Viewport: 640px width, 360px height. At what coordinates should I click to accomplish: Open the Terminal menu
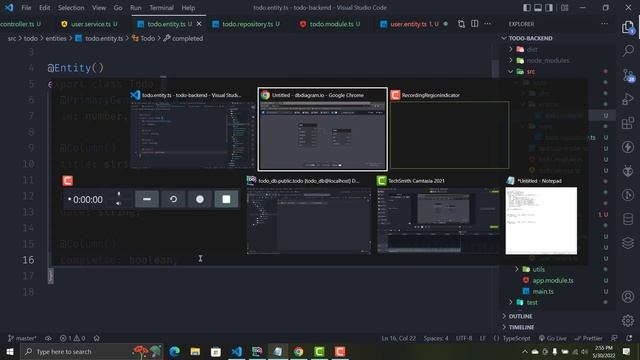(161, 8)
